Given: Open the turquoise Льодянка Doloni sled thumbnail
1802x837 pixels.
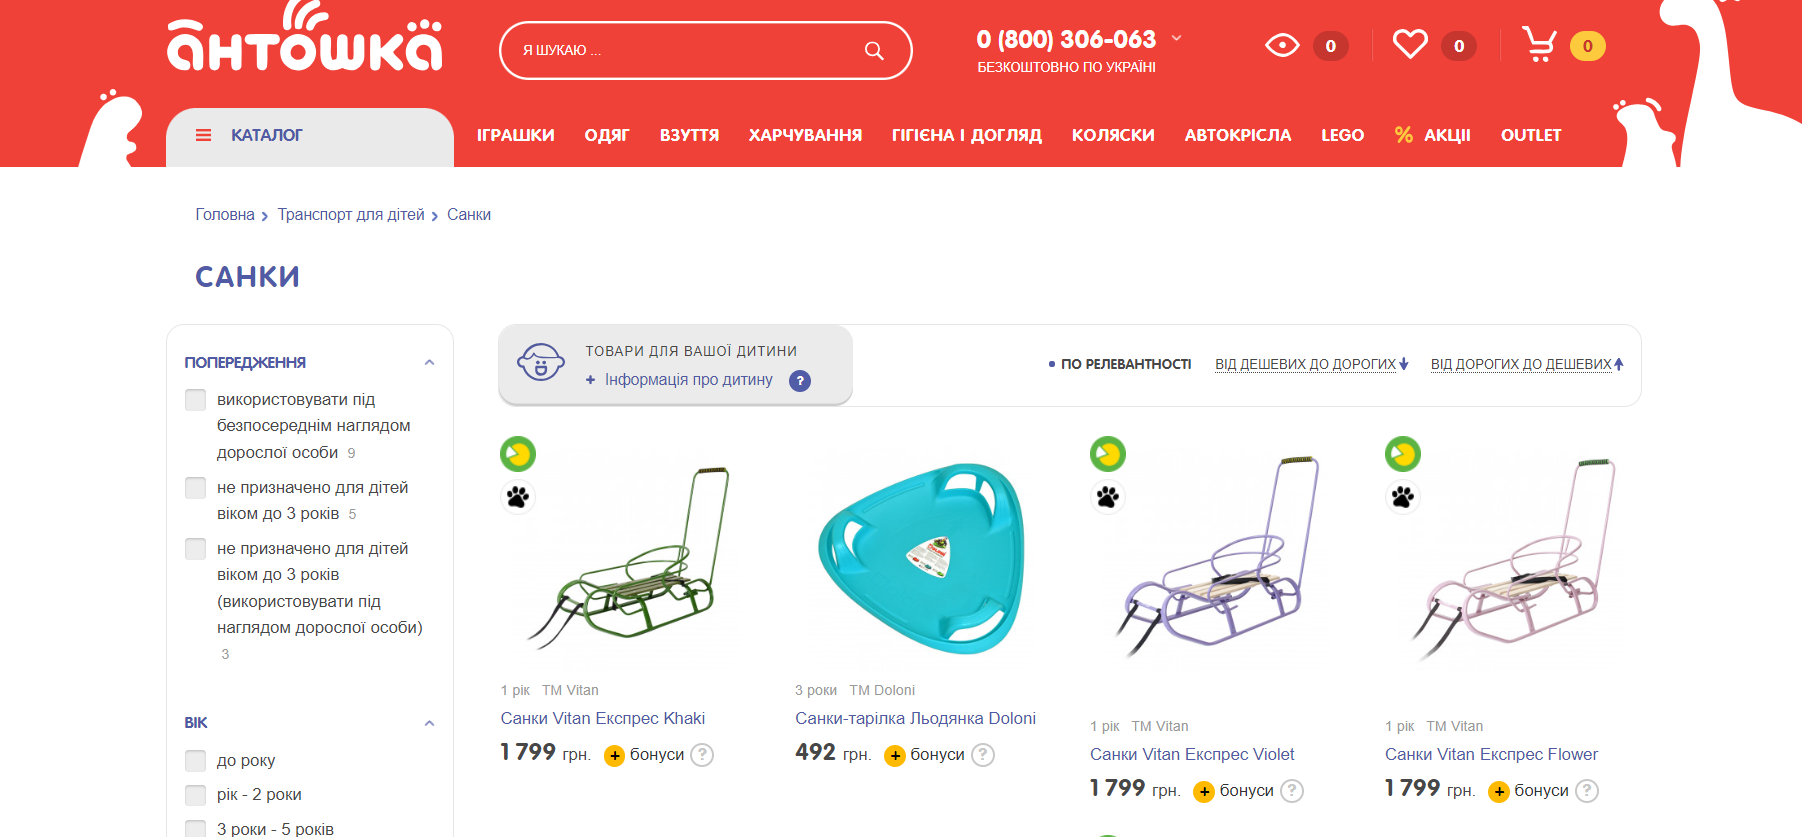Looking at the screenshot, I should click(921, 558).
